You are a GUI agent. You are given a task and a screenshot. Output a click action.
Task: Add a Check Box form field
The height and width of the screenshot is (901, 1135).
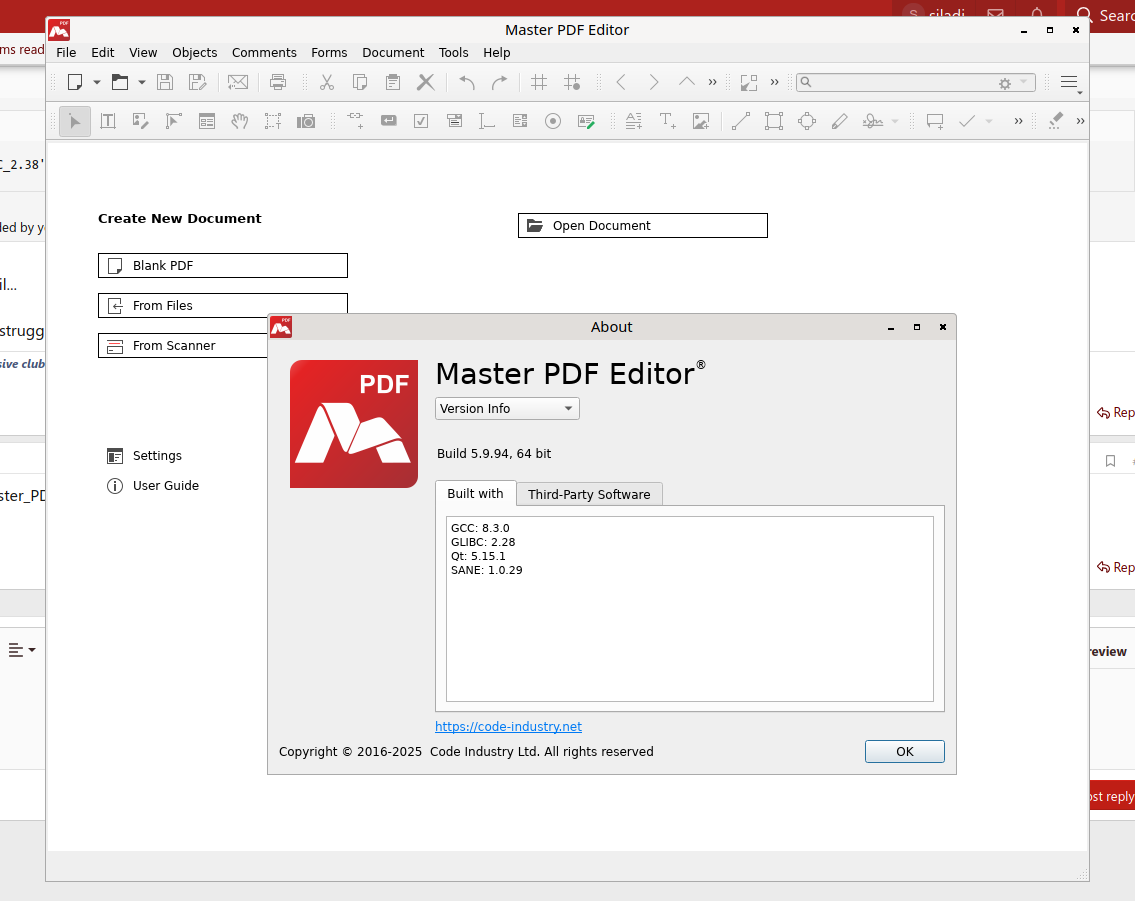421,121
